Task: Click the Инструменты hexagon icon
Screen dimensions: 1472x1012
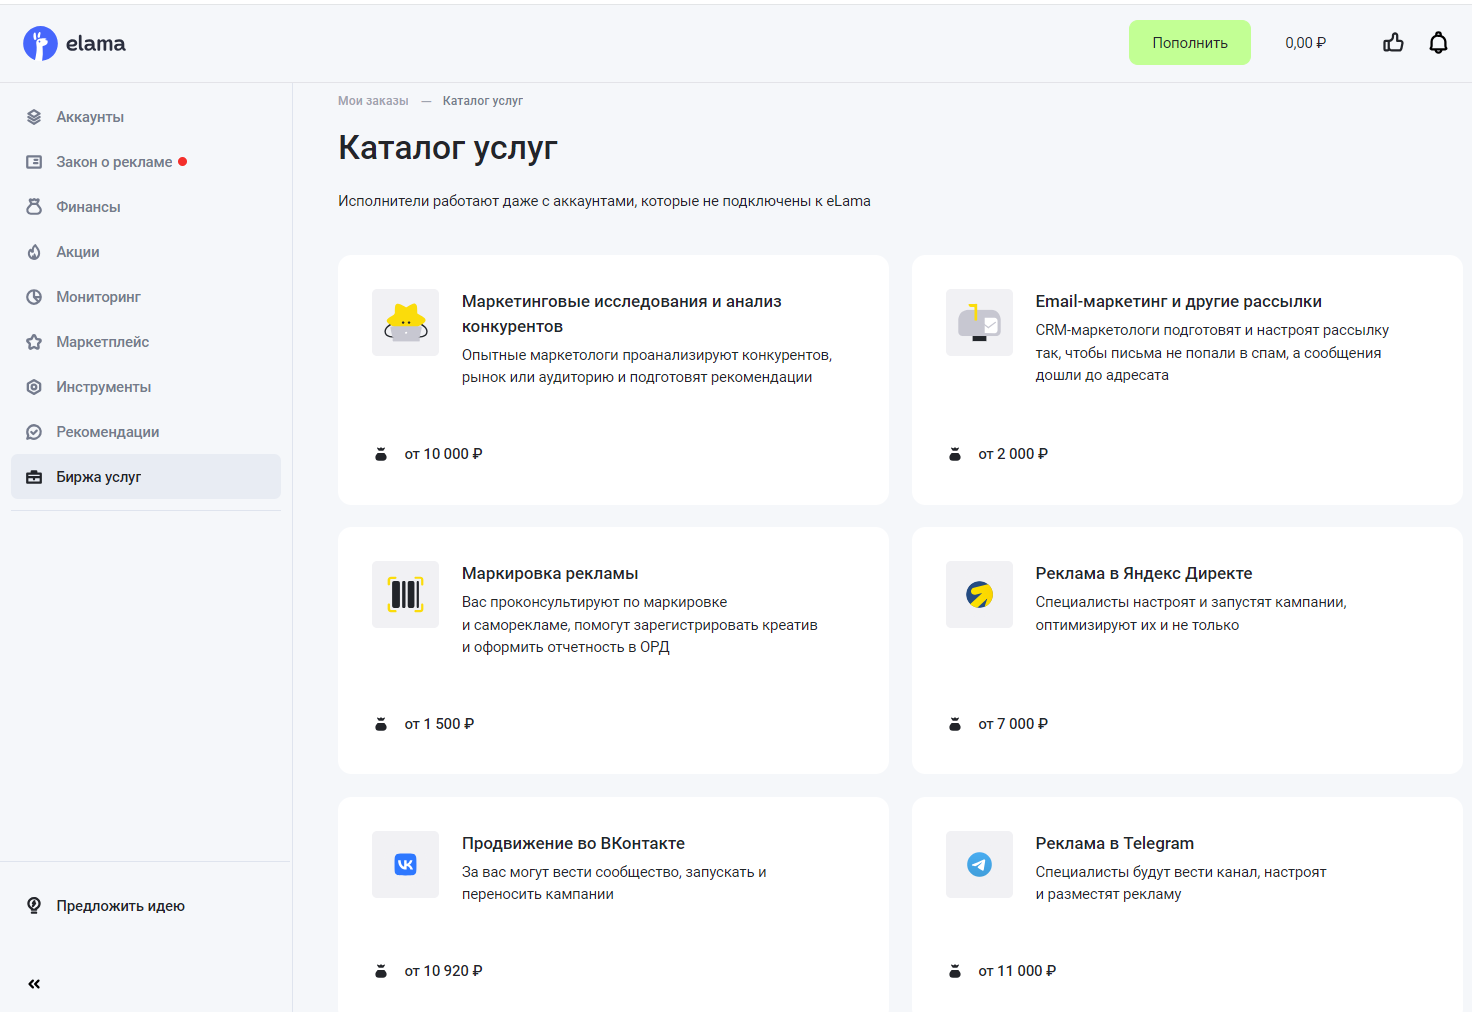Action: pos(34,387)
